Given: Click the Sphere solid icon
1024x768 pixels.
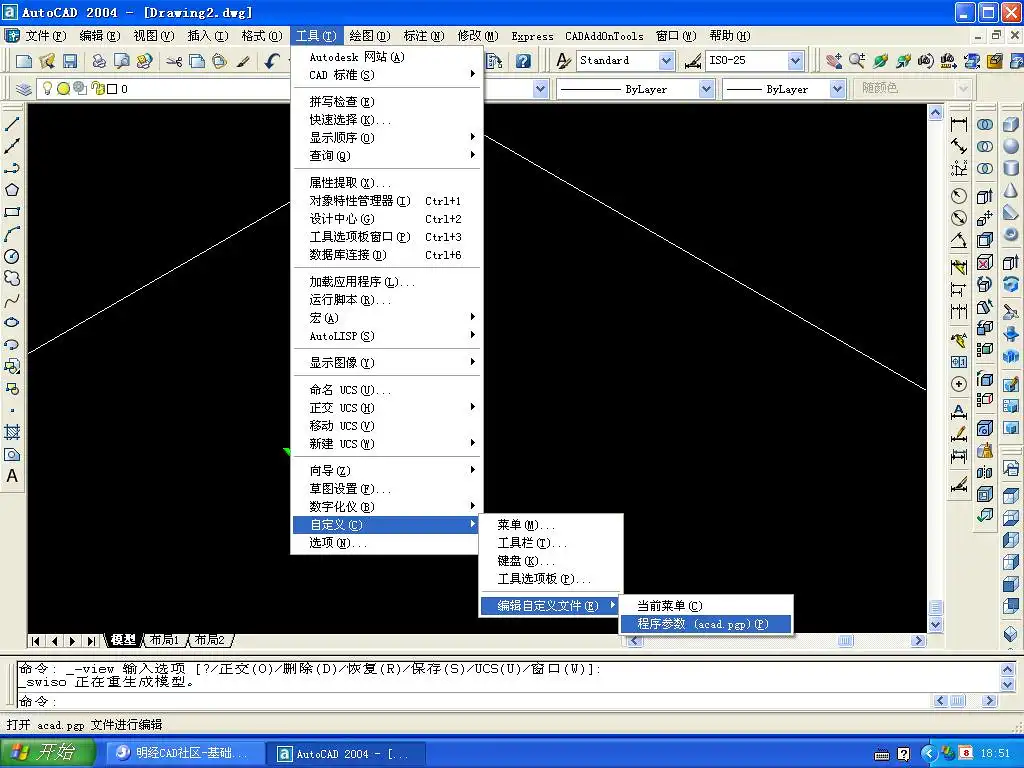Looking at the screenshot, I should pyautogui.click(x=1011, y=146).
